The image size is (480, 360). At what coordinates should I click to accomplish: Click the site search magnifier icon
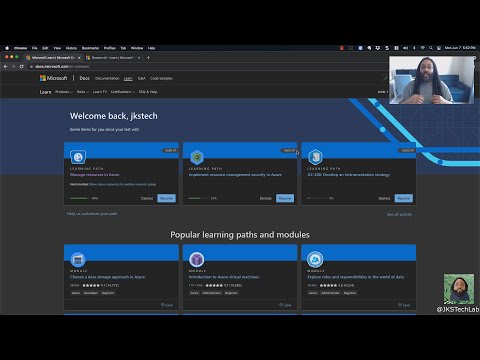click(386, 78)
